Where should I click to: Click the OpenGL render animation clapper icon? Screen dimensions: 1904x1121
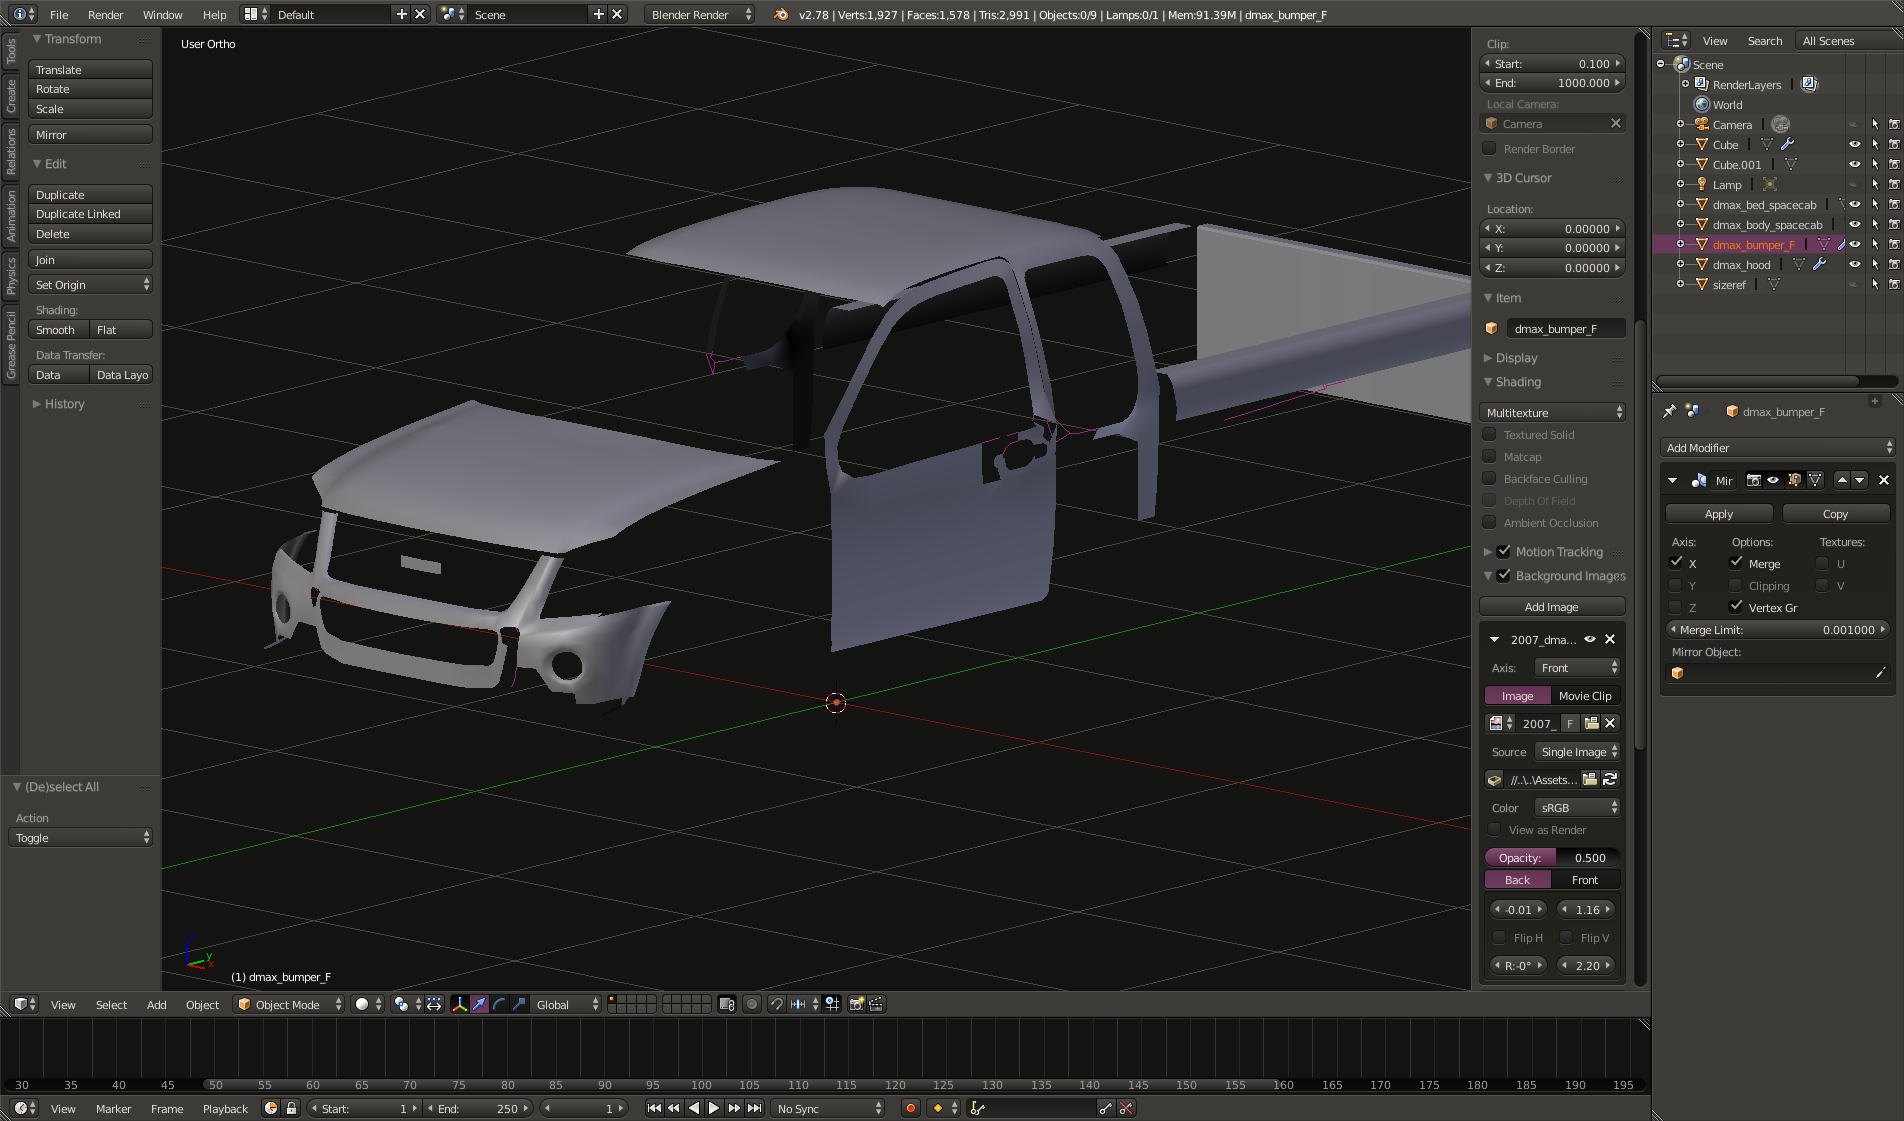coord(876,1004)
